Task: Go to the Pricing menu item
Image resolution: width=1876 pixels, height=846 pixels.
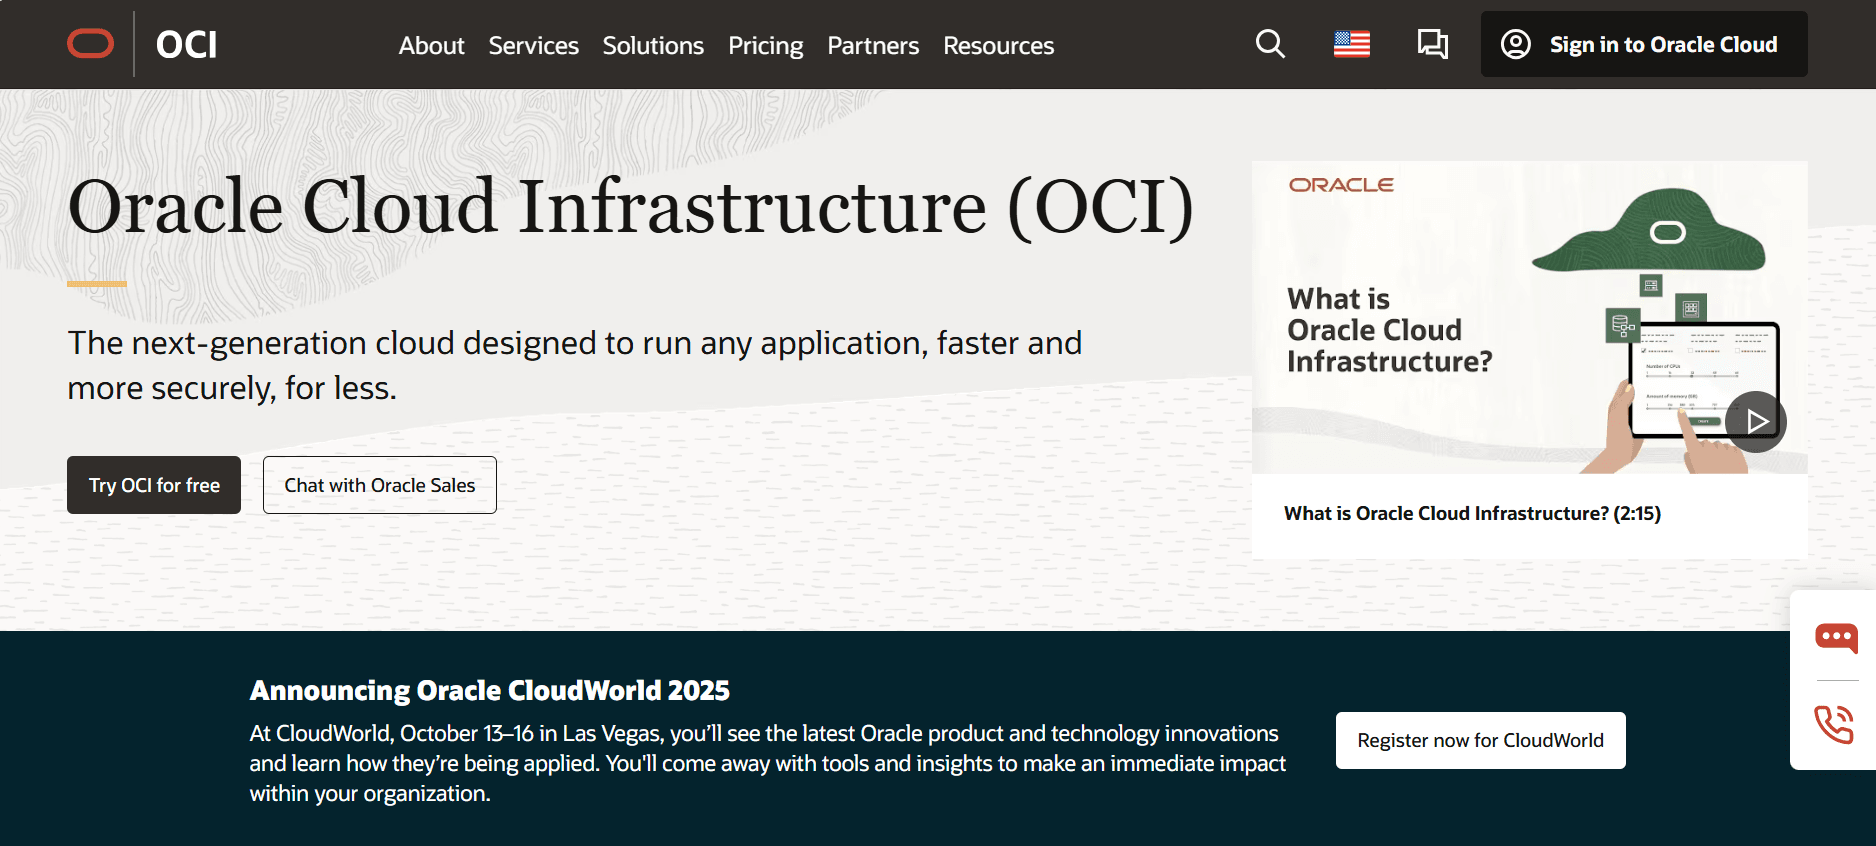Action: [x=765, y=45]
